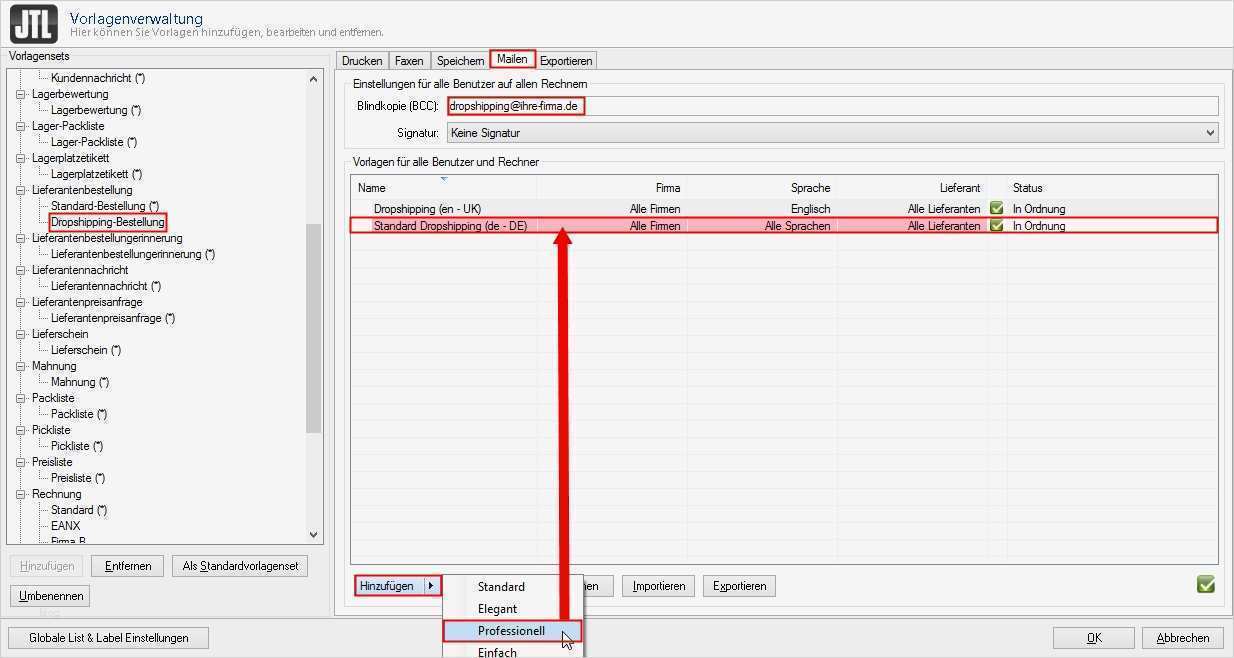This screenshot has height=658, width=1234.
Task: Select Standard (*) under Rechnung
Action: click(79, 510)
